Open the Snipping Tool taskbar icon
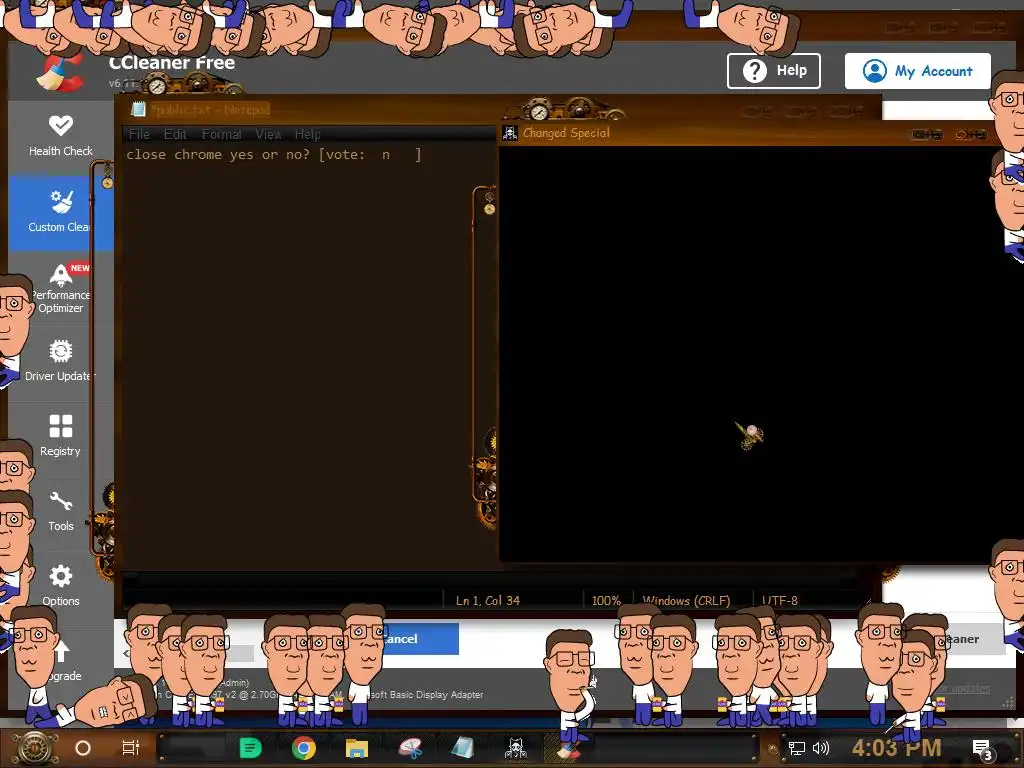Viewport: 1024px width, 768px height. 411,748
